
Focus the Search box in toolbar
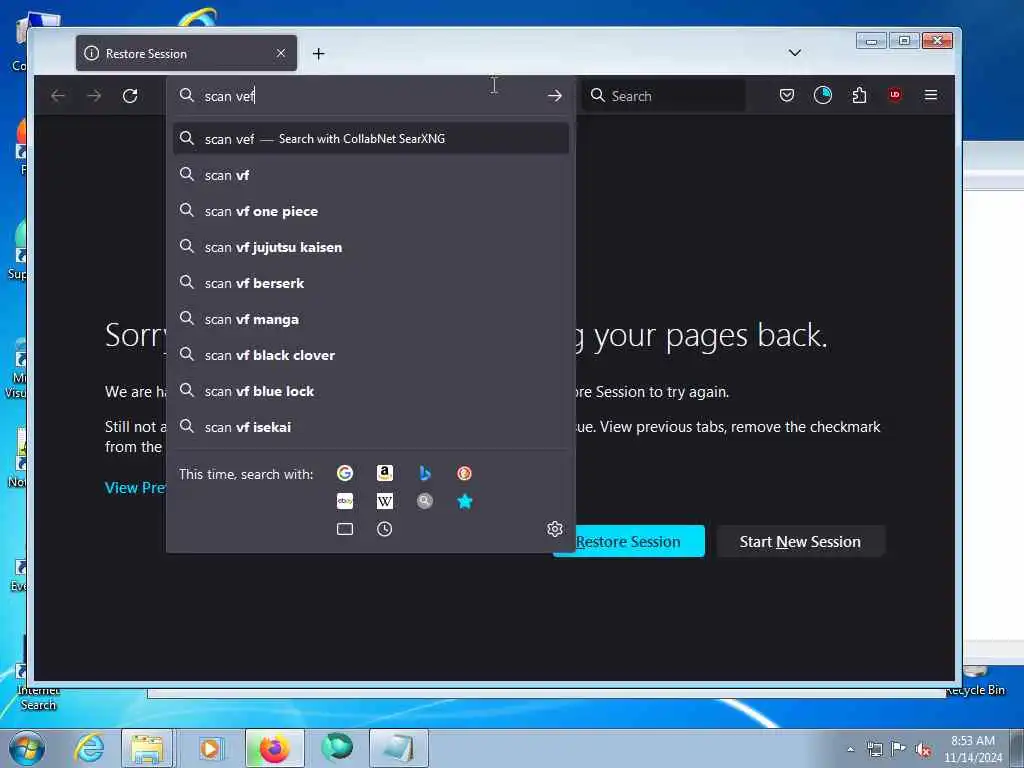pyautogui.click(x=664, y=96)
